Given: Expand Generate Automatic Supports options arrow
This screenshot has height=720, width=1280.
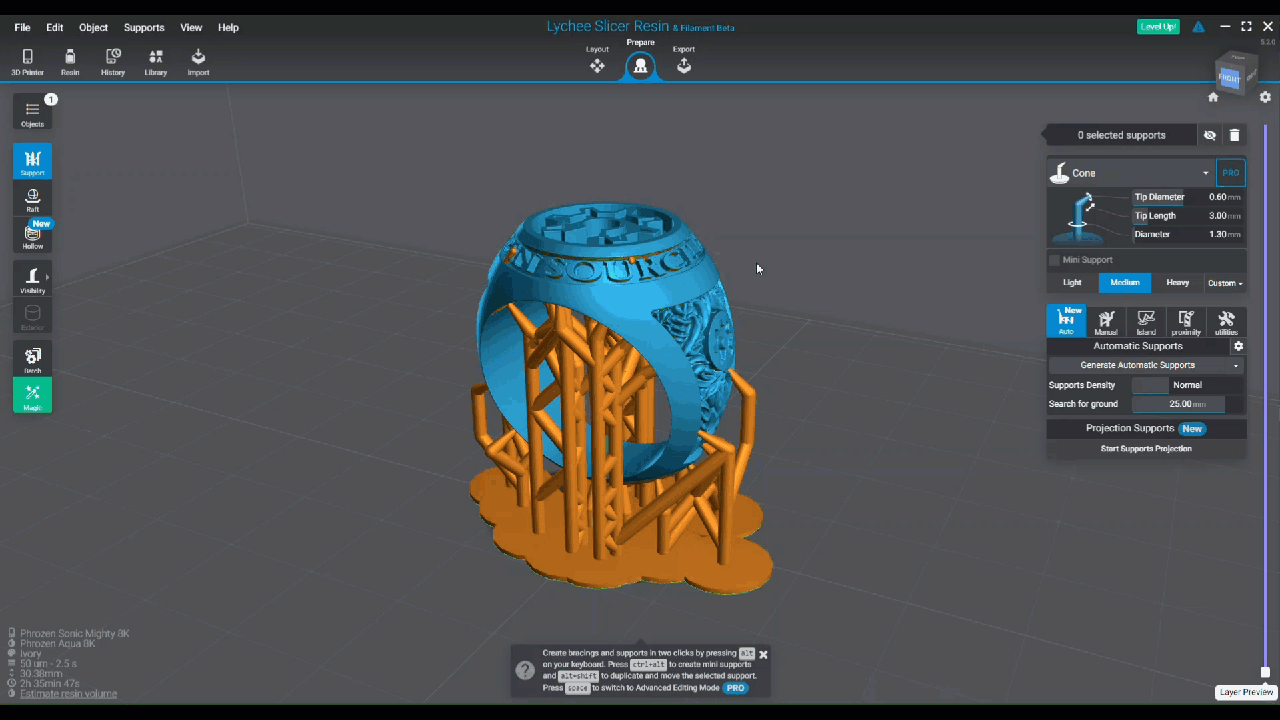Looking at the screenshot, I should click(x=1236, y=366).
